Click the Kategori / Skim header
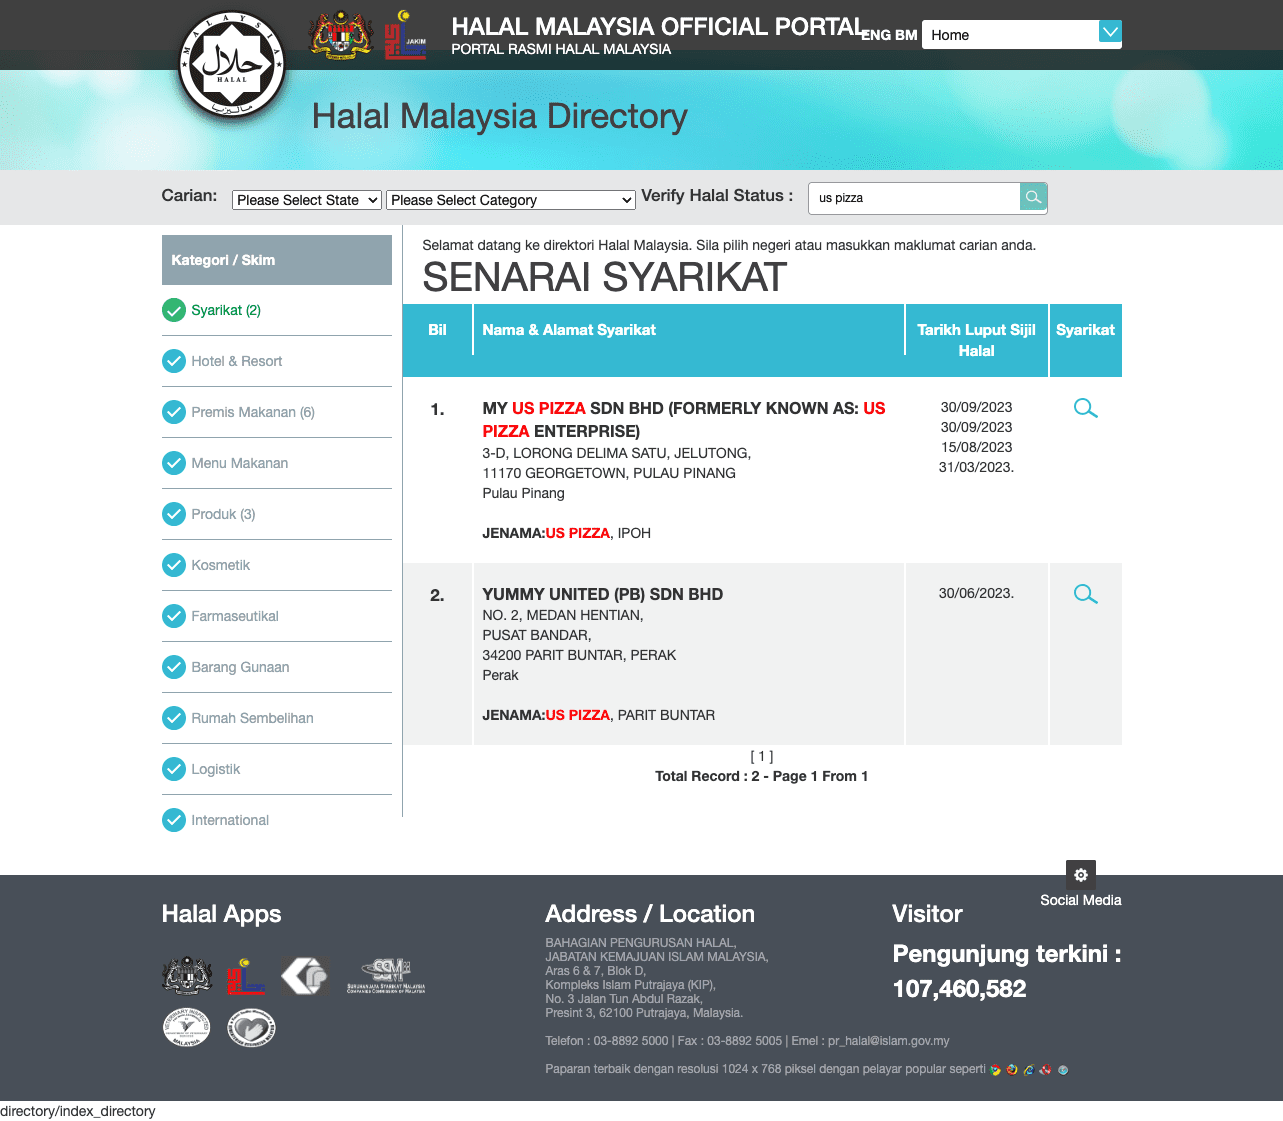Viewport: 1283px width, 1121px height. click(x=277, y=260)
